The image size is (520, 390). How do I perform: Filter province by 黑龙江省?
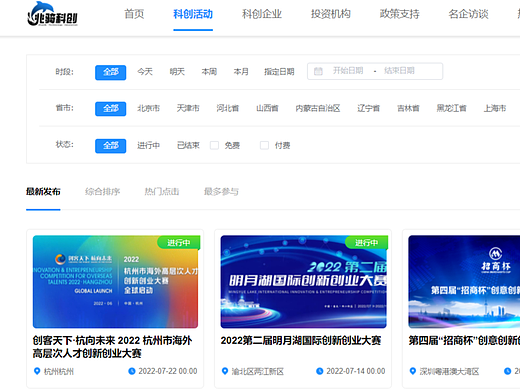pos(452,108)
